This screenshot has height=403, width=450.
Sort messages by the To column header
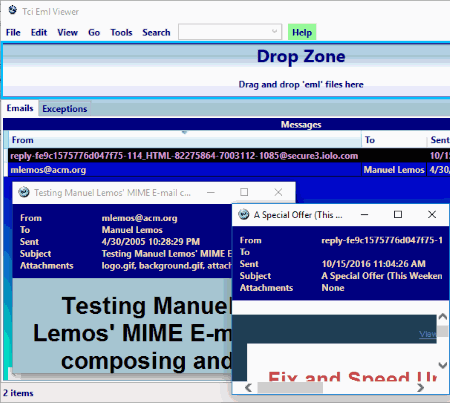[394, 140]
